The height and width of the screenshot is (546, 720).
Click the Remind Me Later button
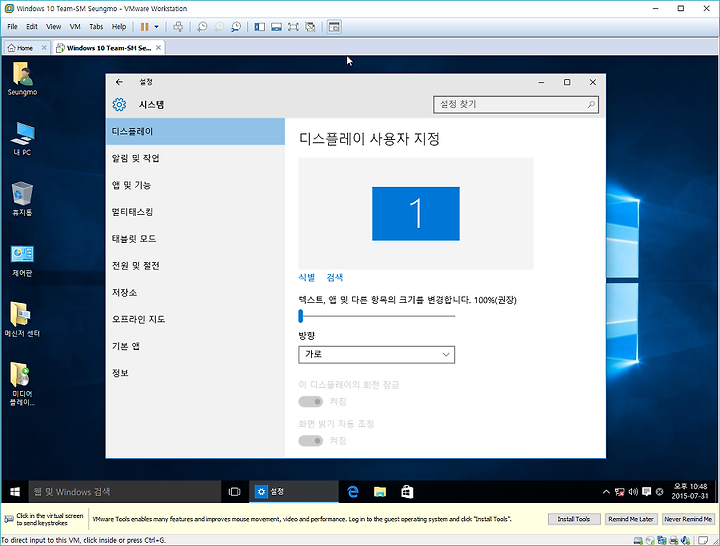point(631,519)
